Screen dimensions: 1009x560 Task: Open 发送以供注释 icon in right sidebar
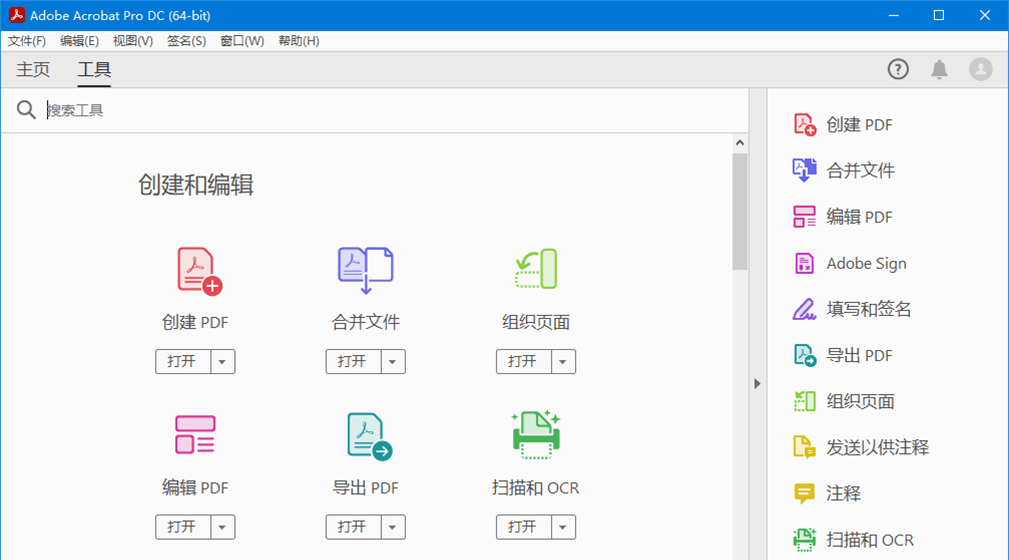[x=804, y=447]
